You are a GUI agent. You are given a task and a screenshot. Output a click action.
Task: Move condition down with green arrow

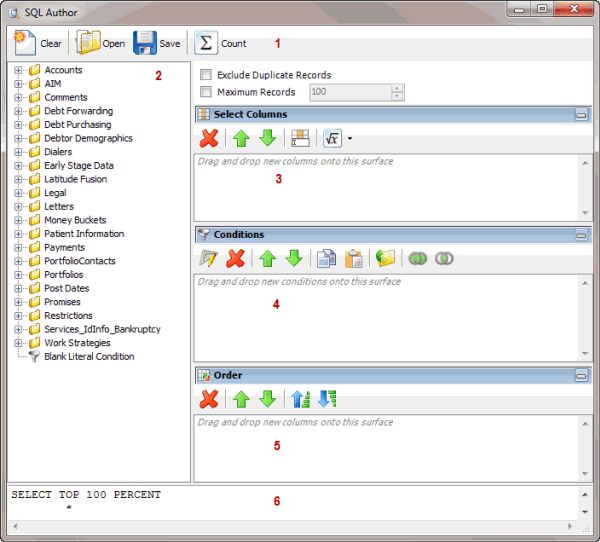point(294,258)
